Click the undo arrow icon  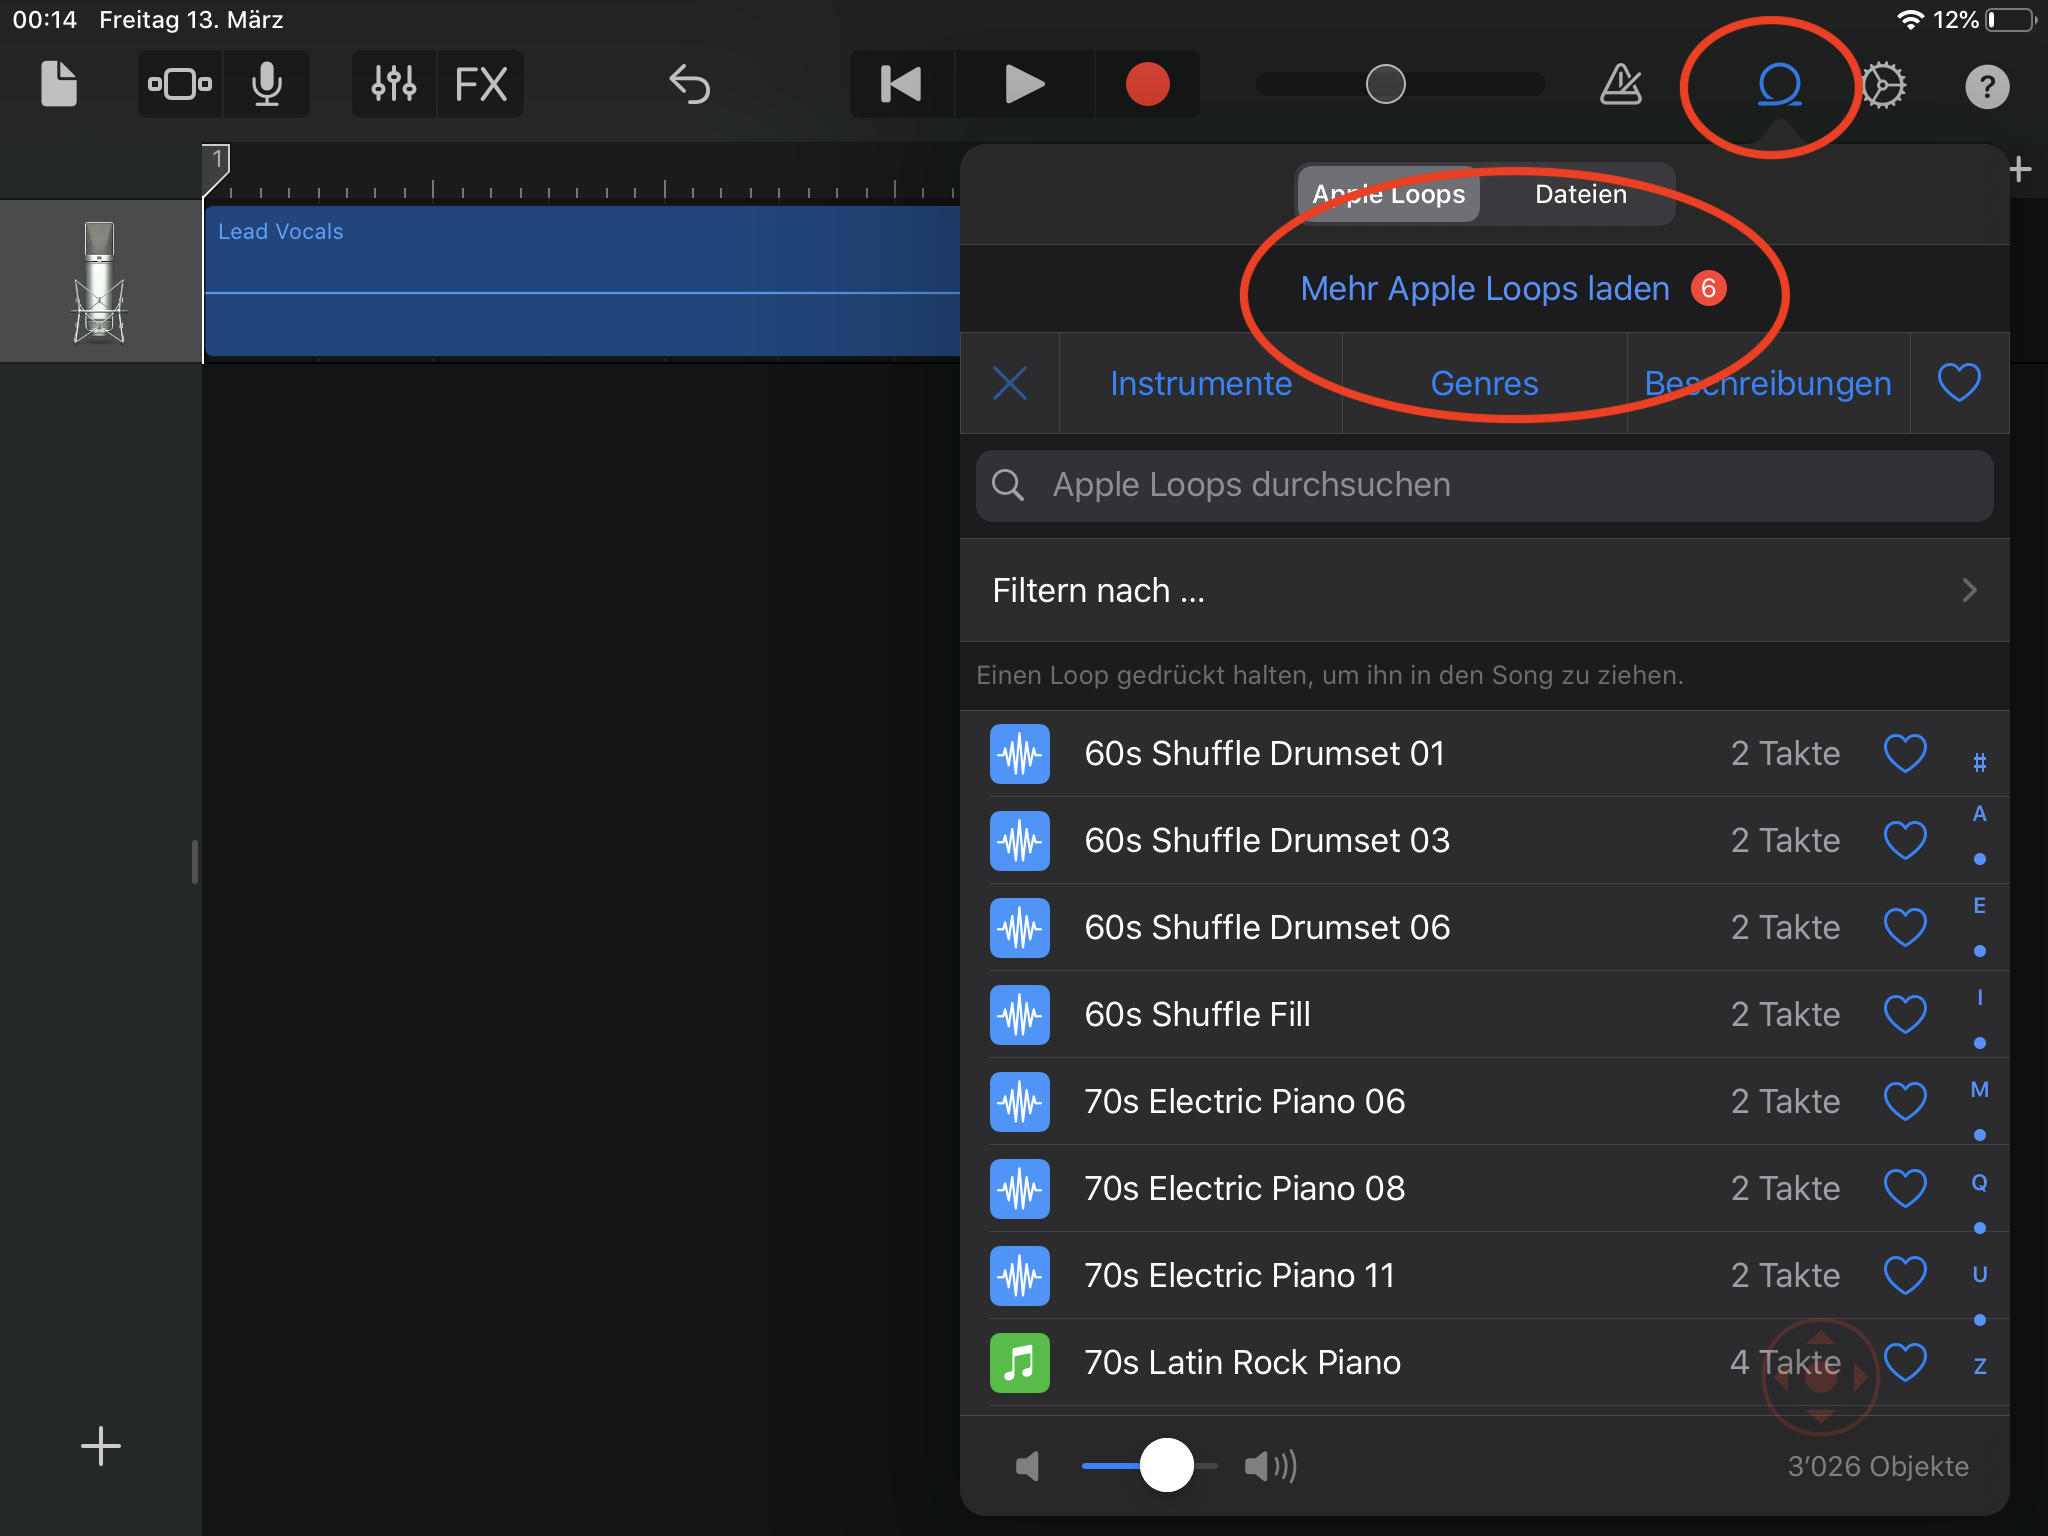(x=689, y=84)
